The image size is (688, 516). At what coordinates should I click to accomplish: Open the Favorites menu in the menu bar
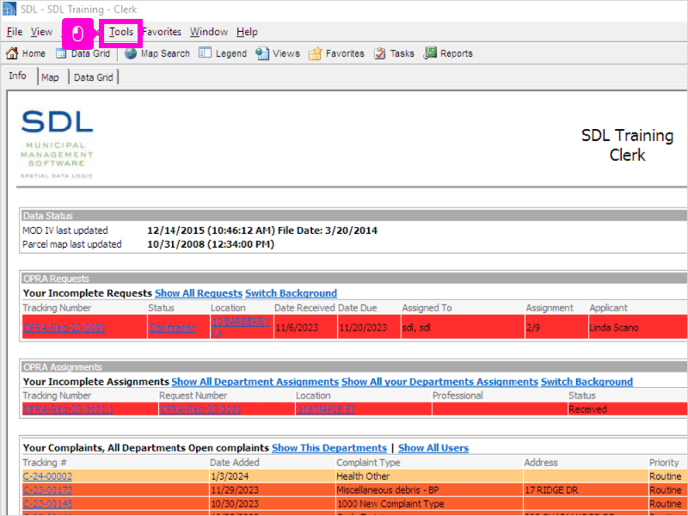point(161,32)
